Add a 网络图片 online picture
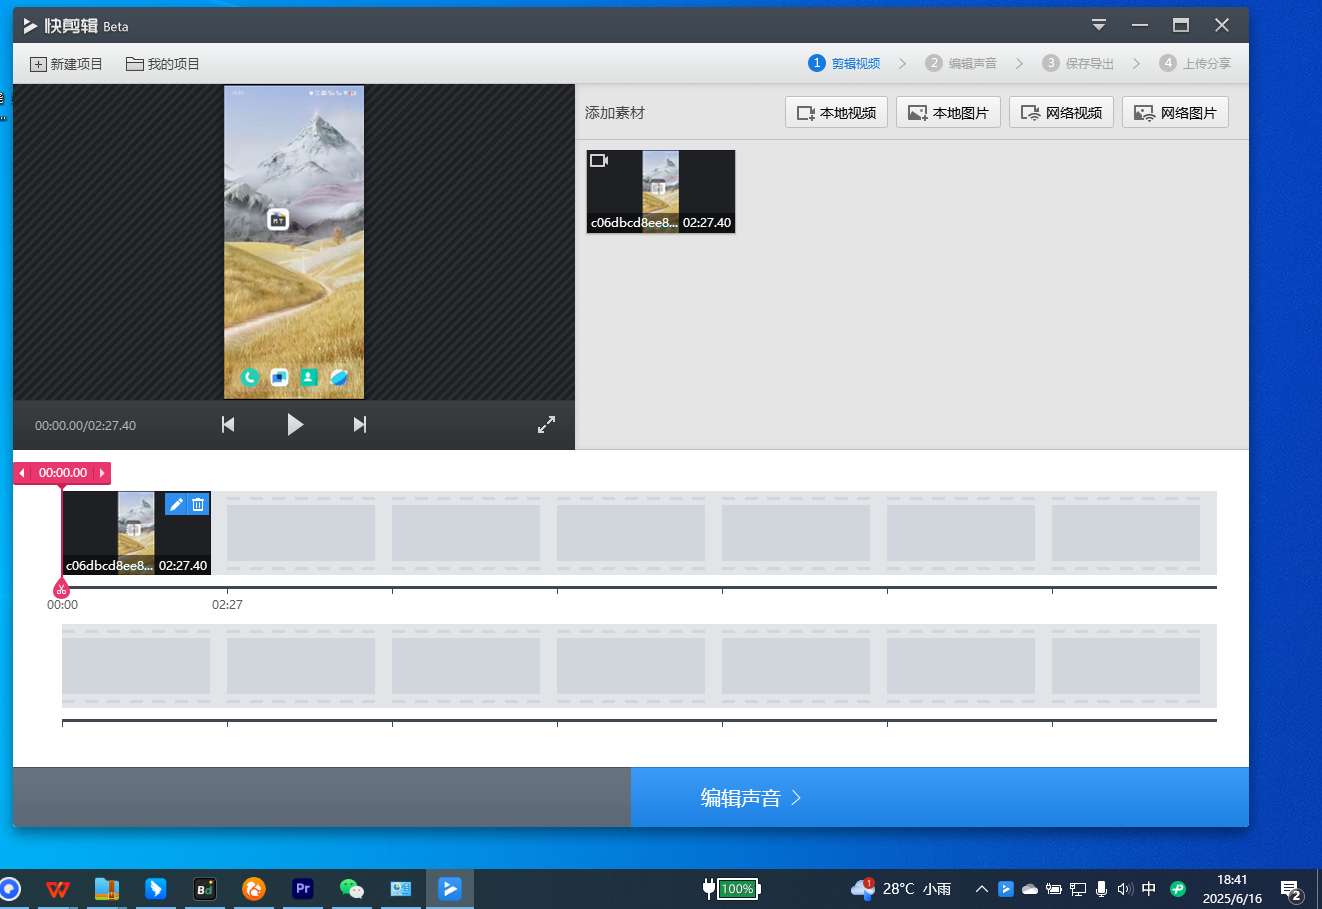Screen dimensions: 1322x909 coord(1175,113)
